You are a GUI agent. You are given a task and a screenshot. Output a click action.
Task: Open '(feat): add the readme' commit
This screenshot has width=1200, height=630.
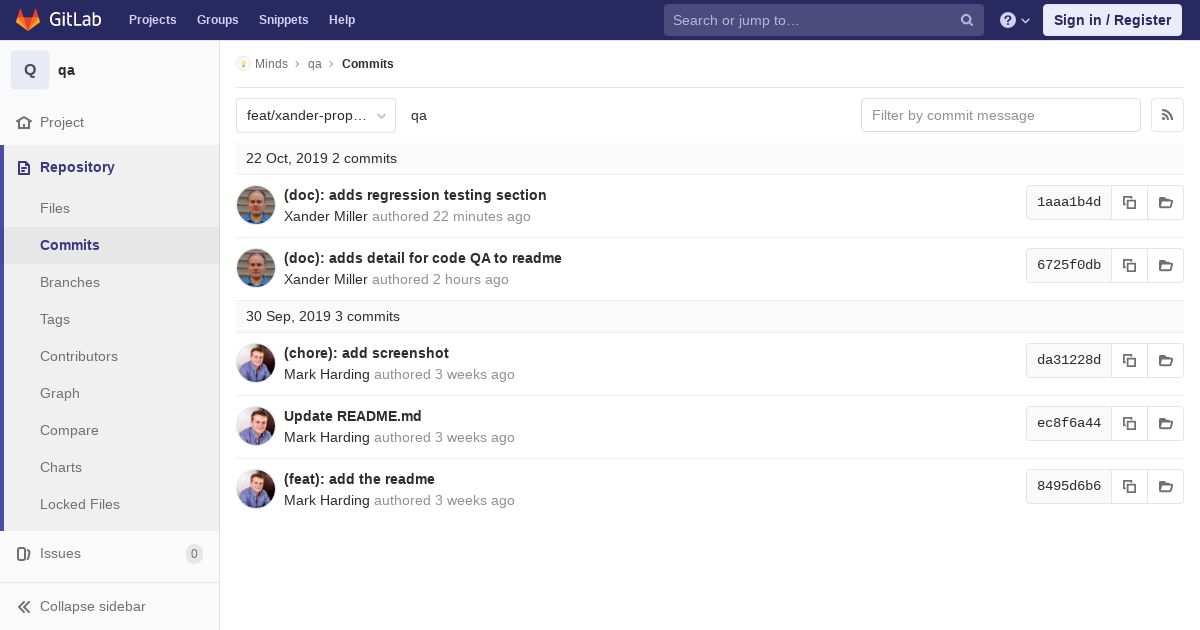(359, 479)
